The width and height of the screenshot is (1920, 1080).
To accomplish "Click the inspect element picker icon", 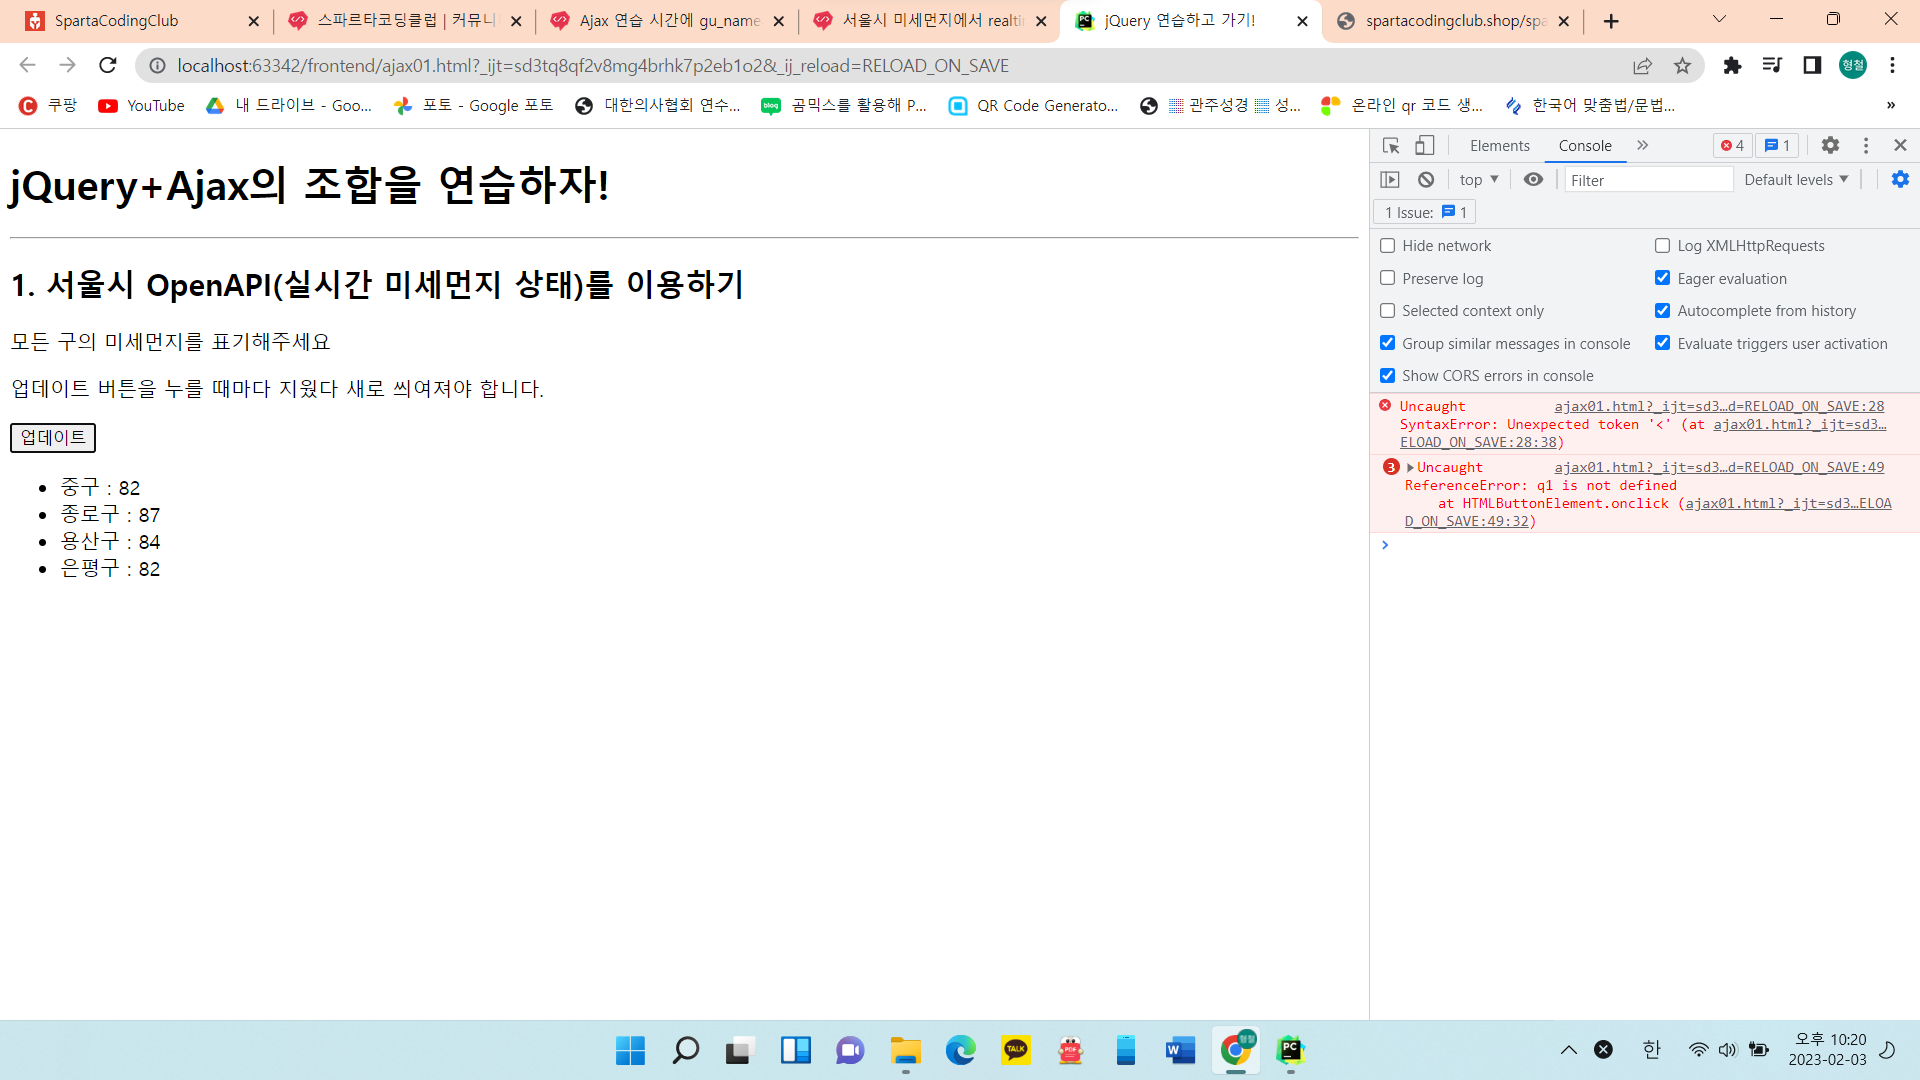I will (x=1391, y=146).
